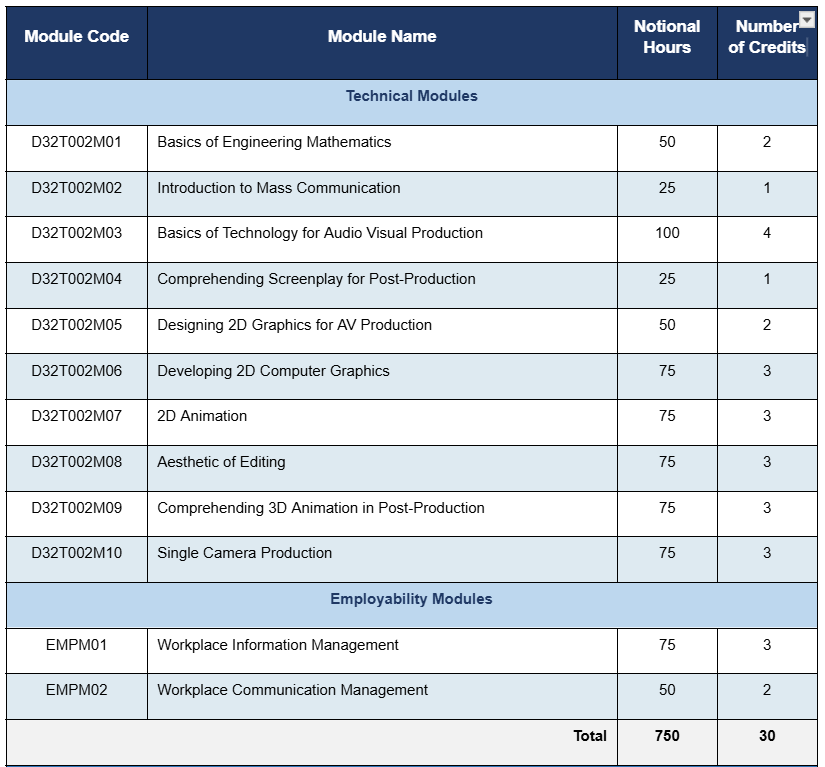Image resolution: width=825 pixels, height=767 pixels.
Task: Click the EMPM01 module code cell
Action: (77, 645)
